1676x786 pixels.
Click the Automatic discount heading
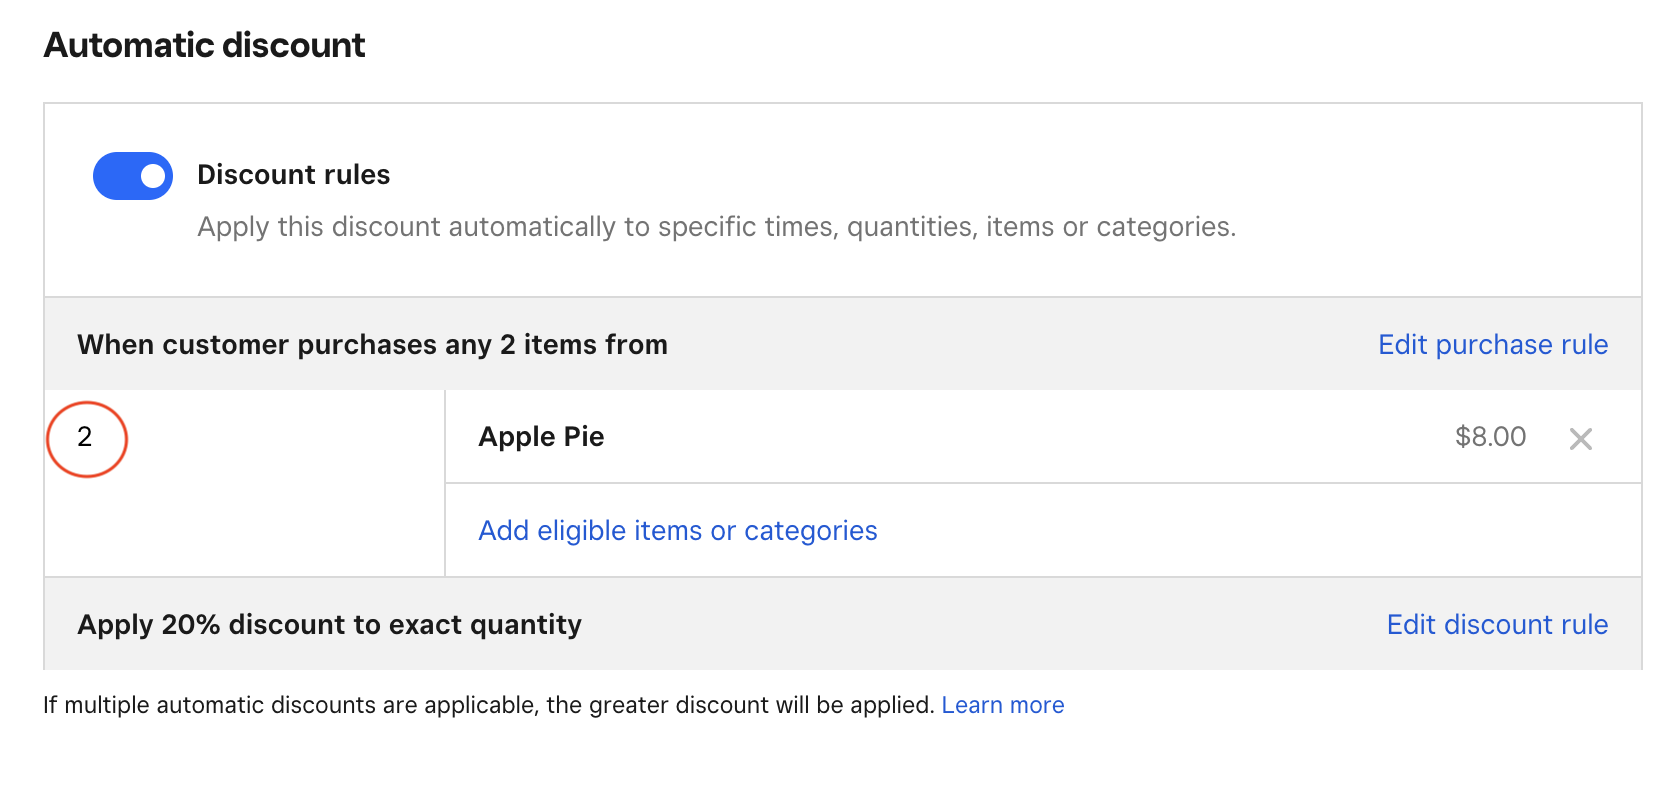pos(204,45)
